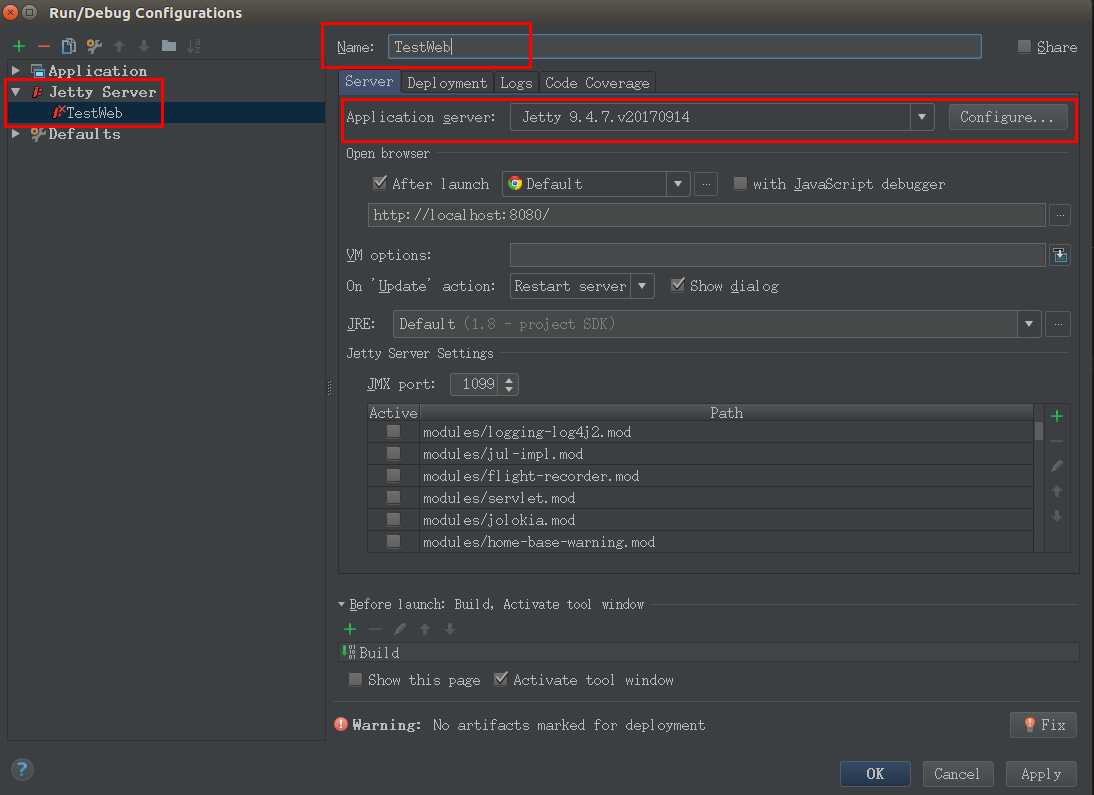Image resolution: width=1094 pixels, height=795 pixels.
Task: Move the module path up in the table
Action: tap(1057, 491)
